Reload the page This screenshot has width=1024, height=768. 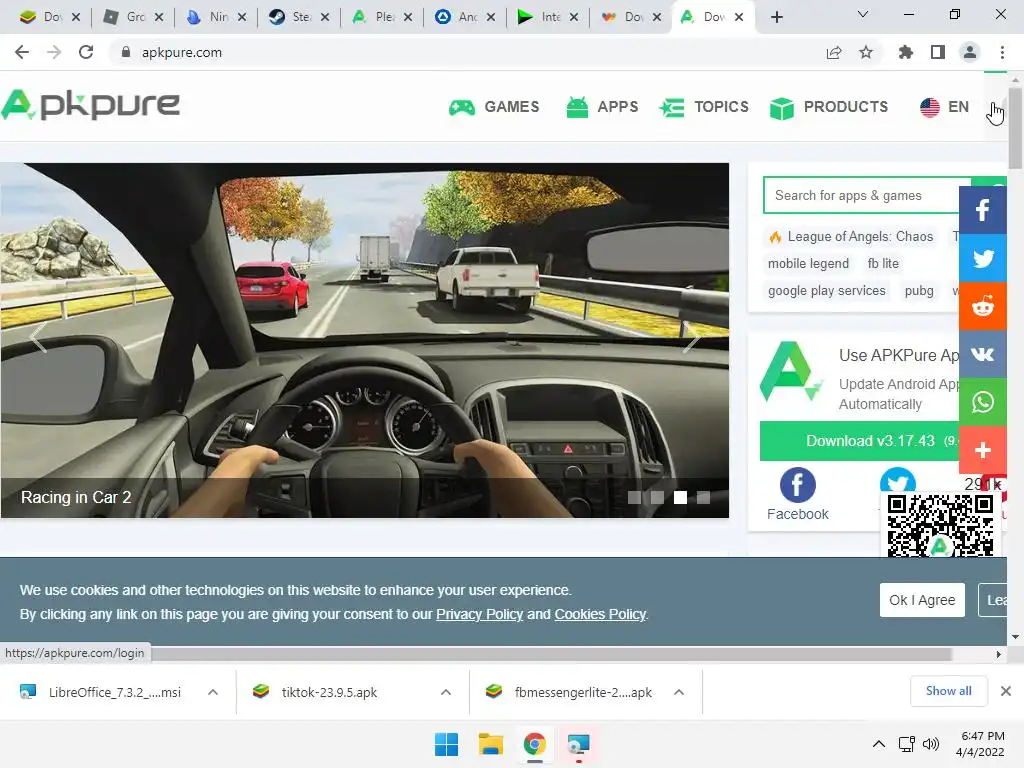86,52
